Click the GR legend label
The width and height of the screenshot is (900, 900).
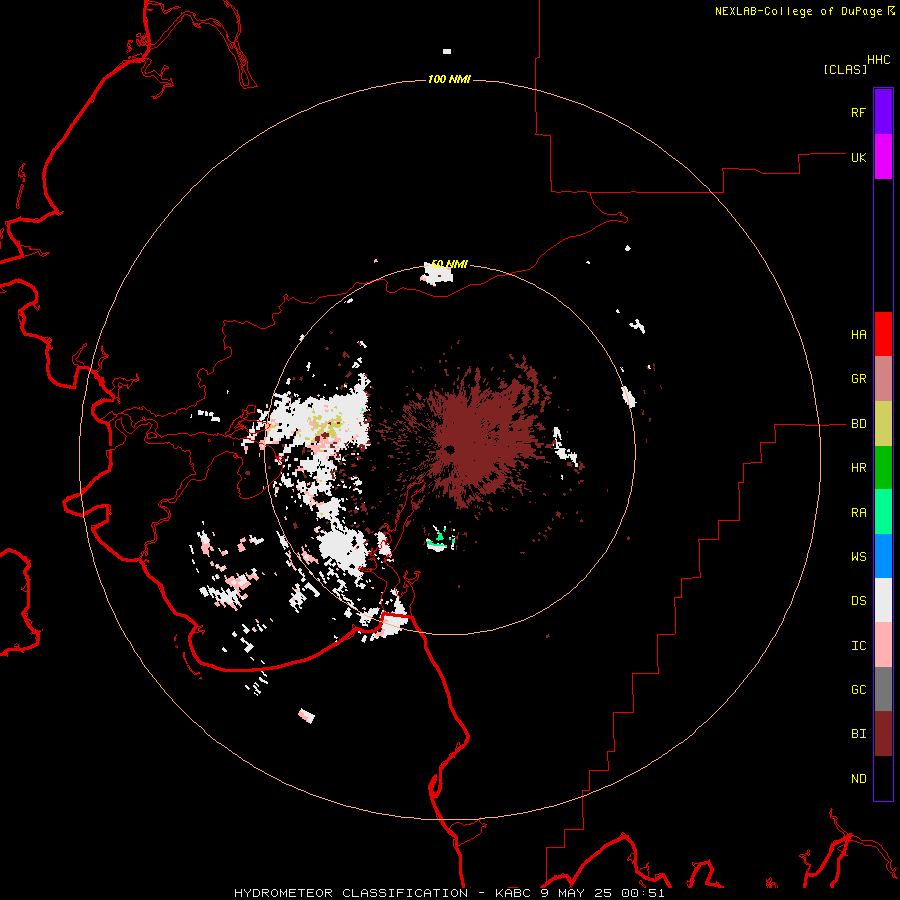point(858,379)
